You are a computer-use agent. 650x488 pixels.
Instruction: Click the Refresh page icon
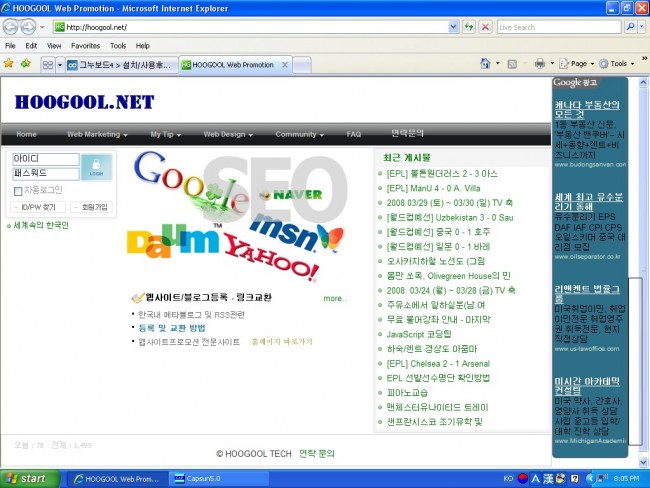469,27
